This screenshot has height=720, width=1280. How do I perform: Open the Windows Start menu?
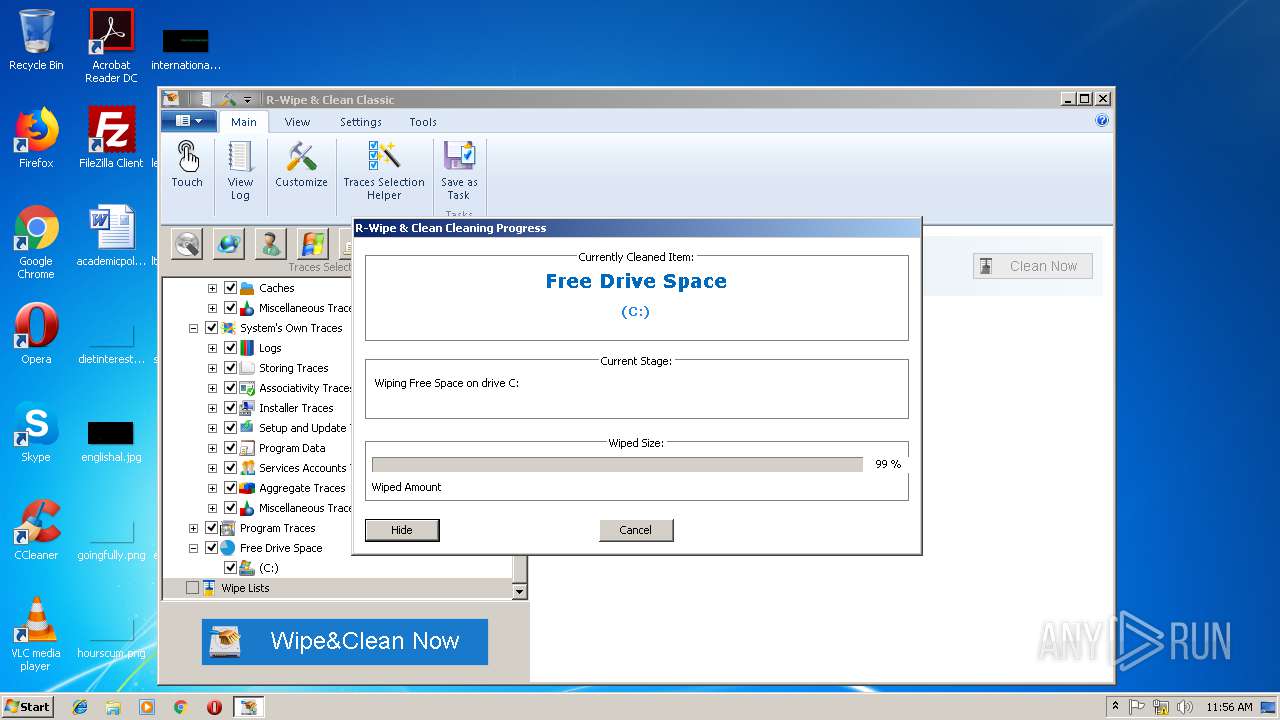coord(27,707)
